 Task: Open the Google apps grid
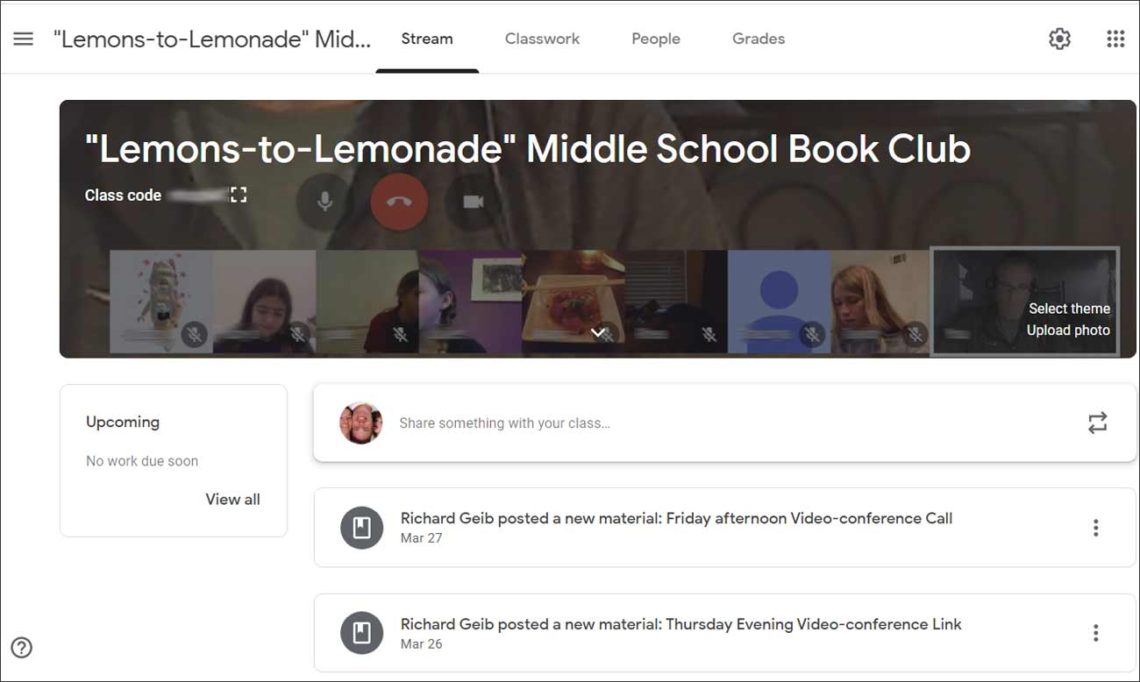(x=1115, y=39)
